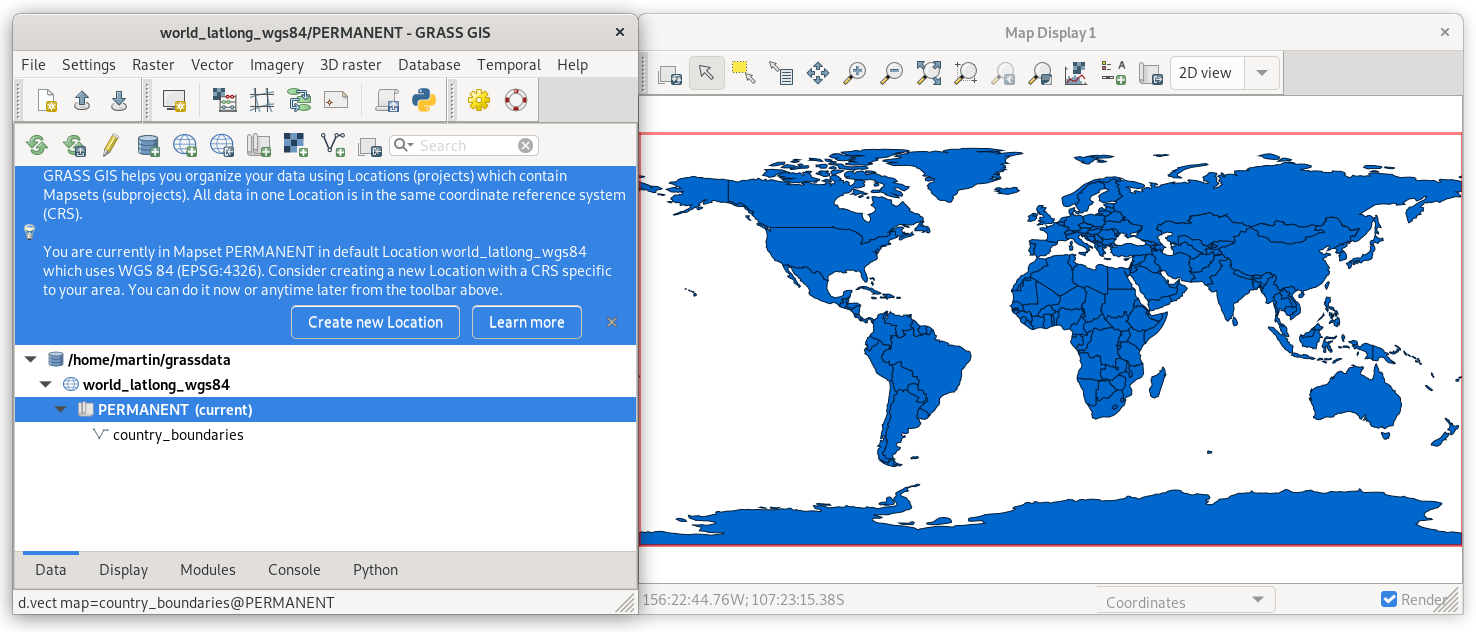
Task: Open the Vector menu
Action: click(212, 64)
